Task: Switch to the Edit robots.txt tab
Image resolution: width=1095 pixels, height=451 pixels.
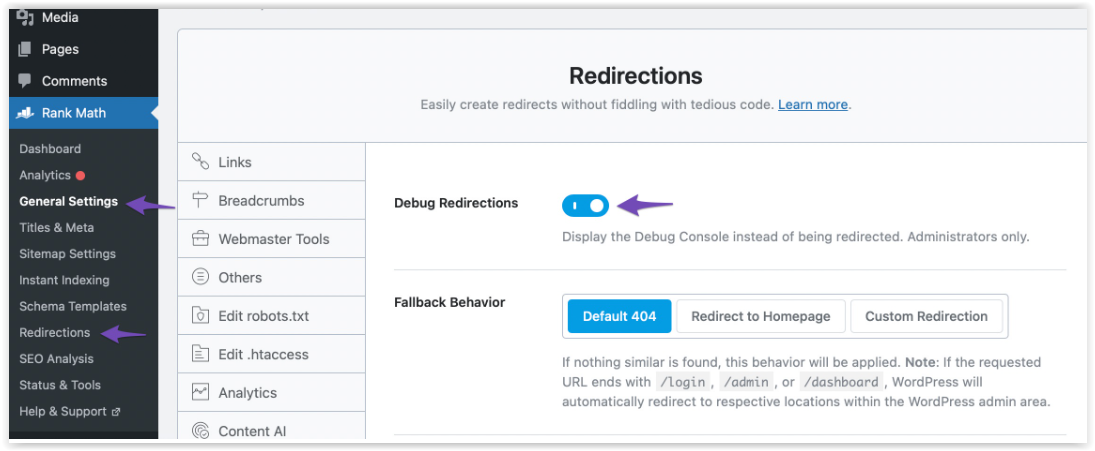Action: pyautogui.click(x=272, y=316)
